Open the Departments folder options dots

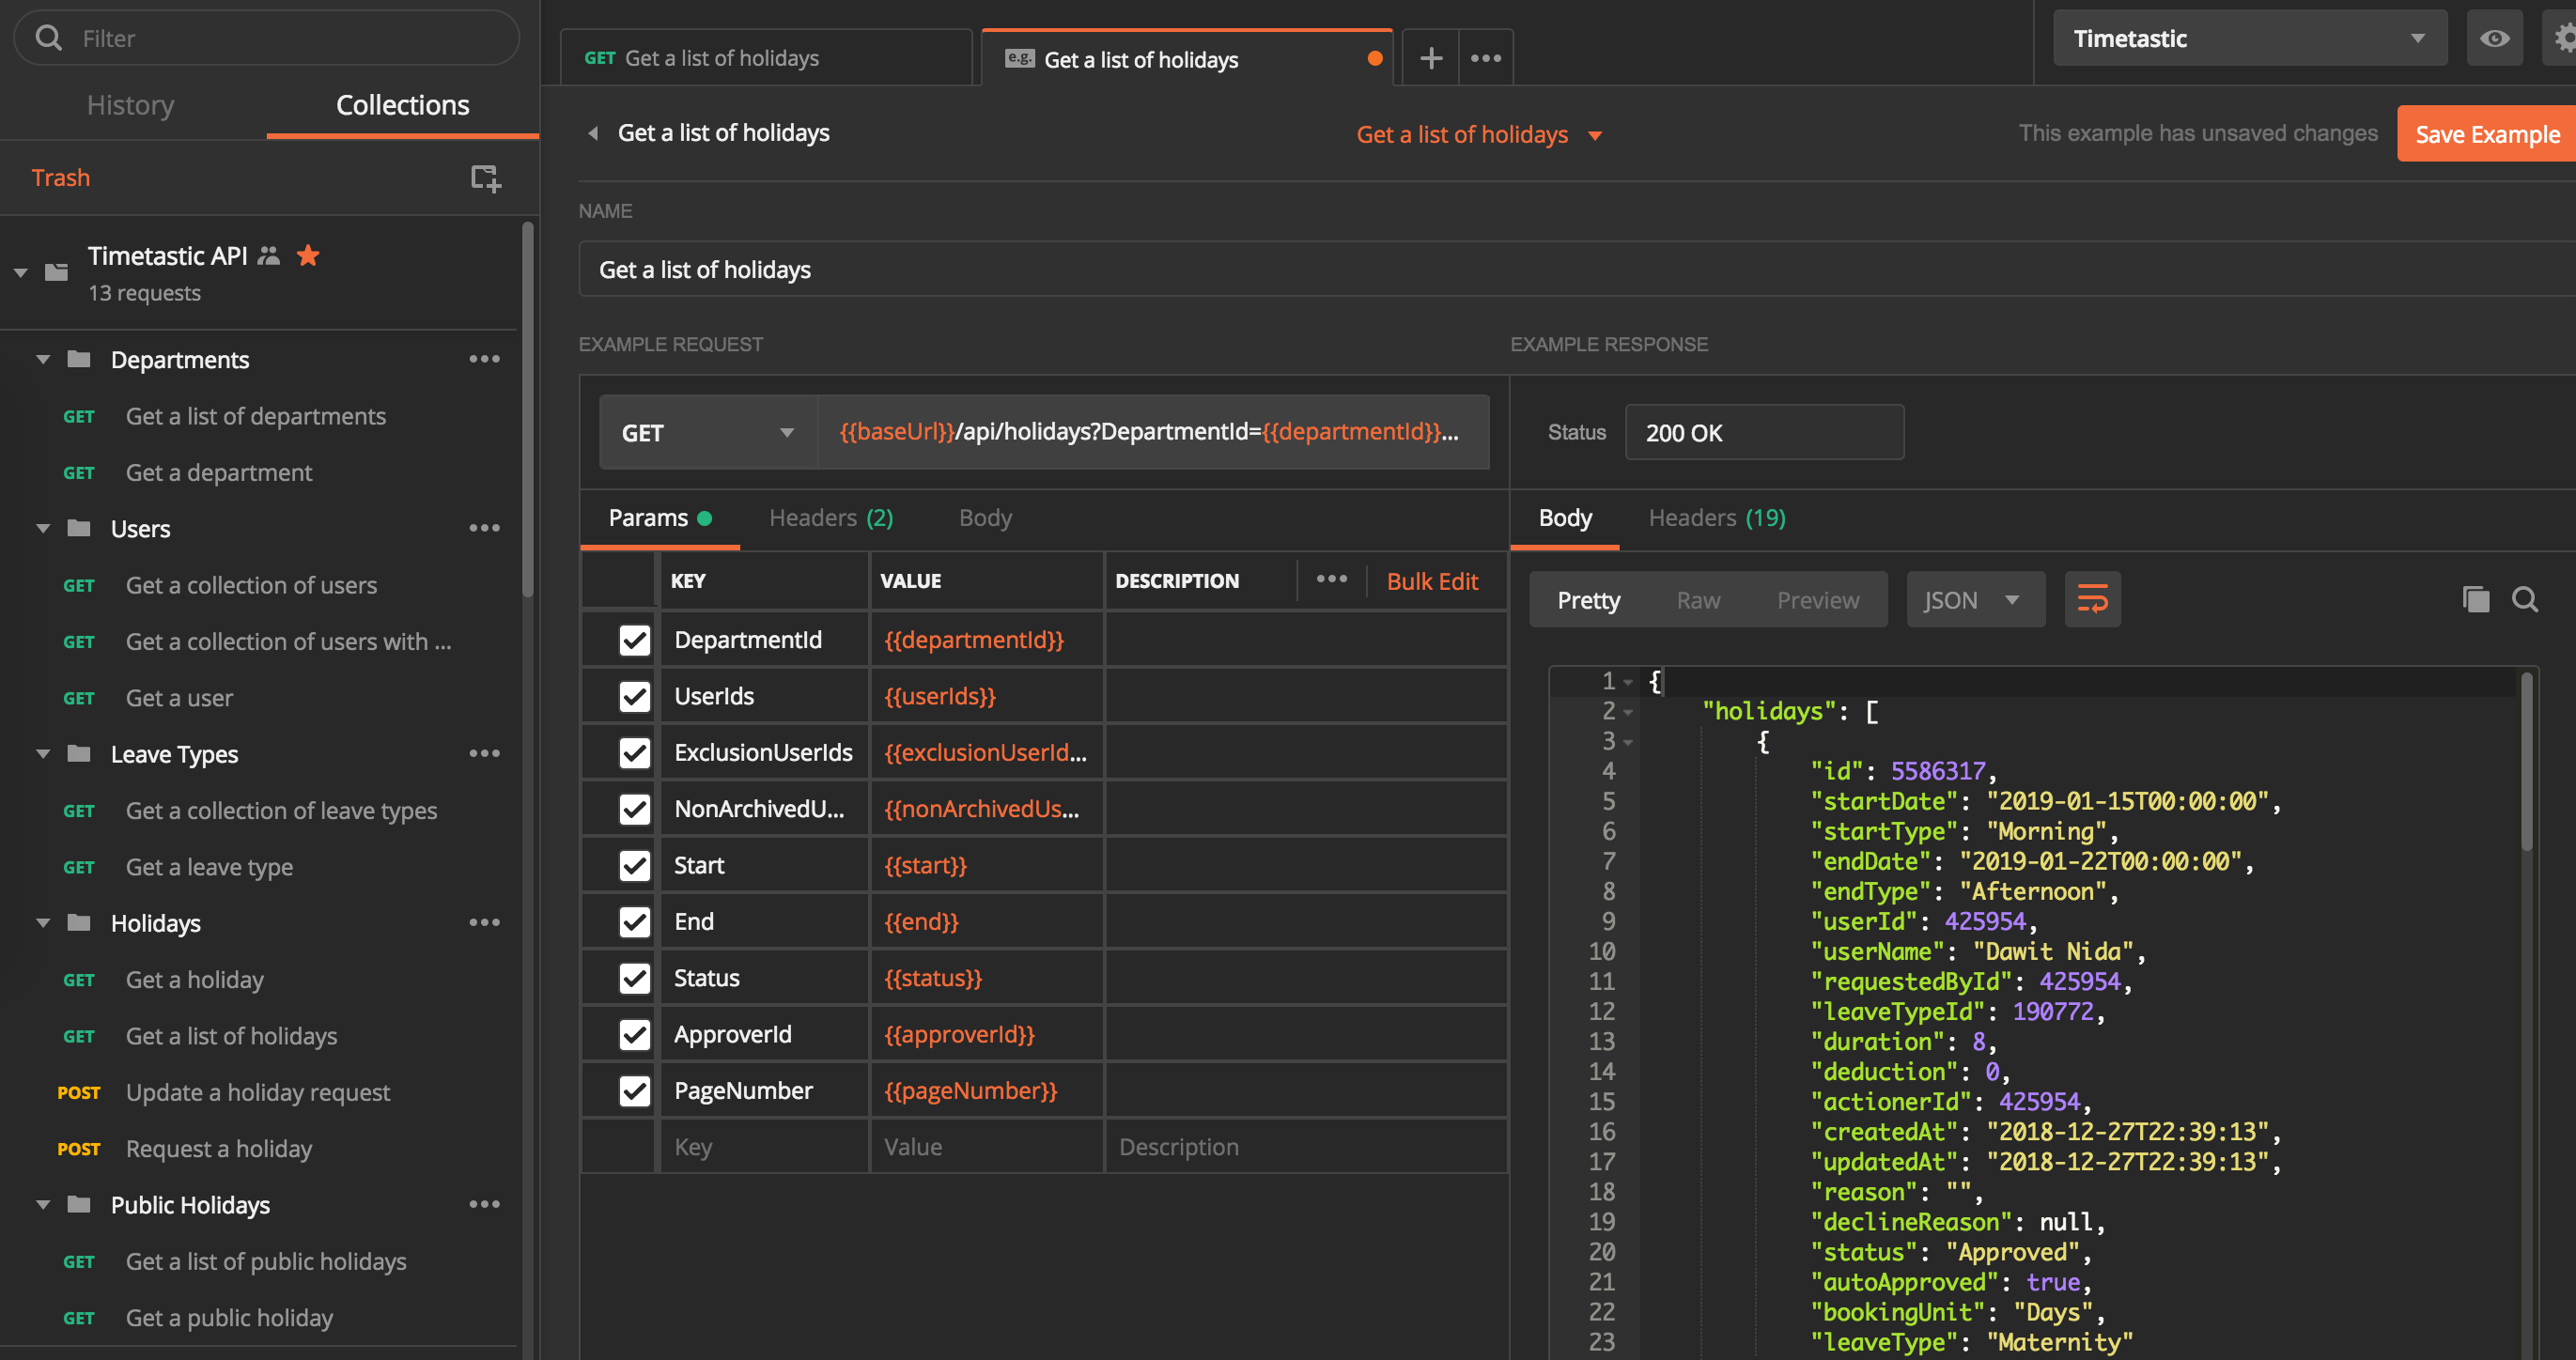(x=484, y=359)
